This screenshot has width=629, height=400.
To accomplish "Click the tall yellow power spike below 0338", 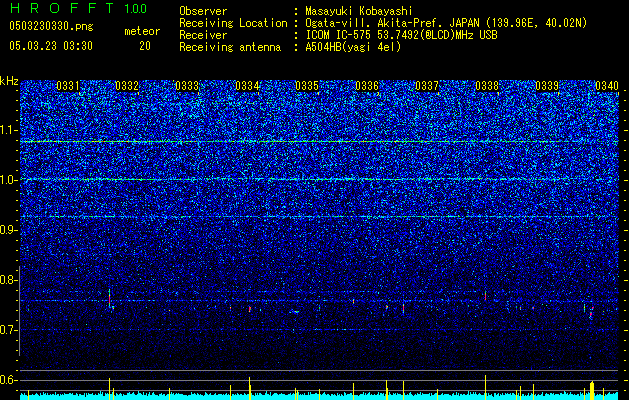I will 485,387.
